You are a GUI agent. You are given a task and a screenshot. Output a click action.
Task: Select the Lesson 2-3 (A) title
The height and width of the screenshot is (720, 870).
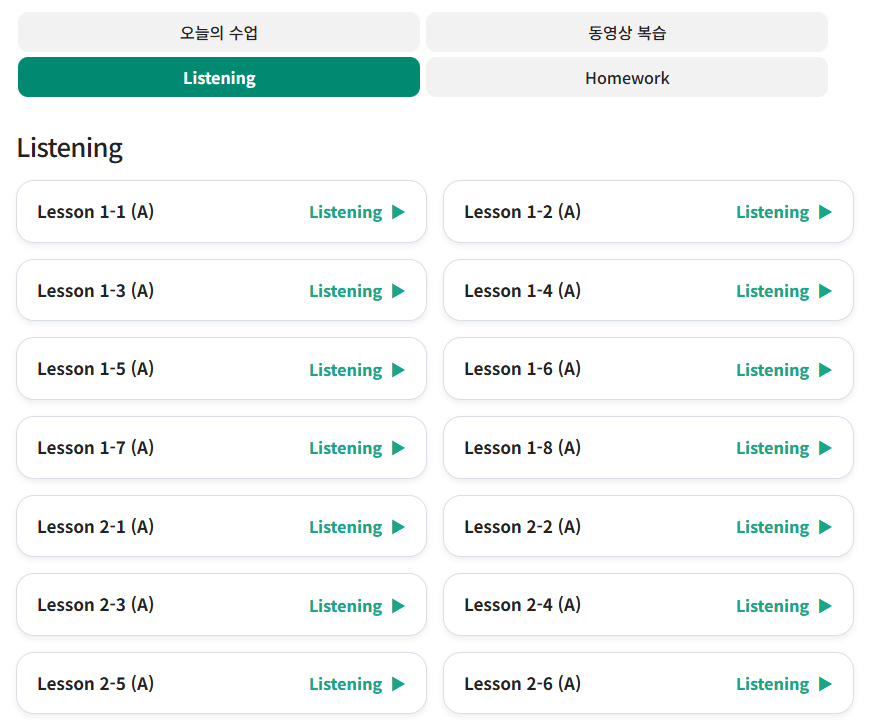95,605
